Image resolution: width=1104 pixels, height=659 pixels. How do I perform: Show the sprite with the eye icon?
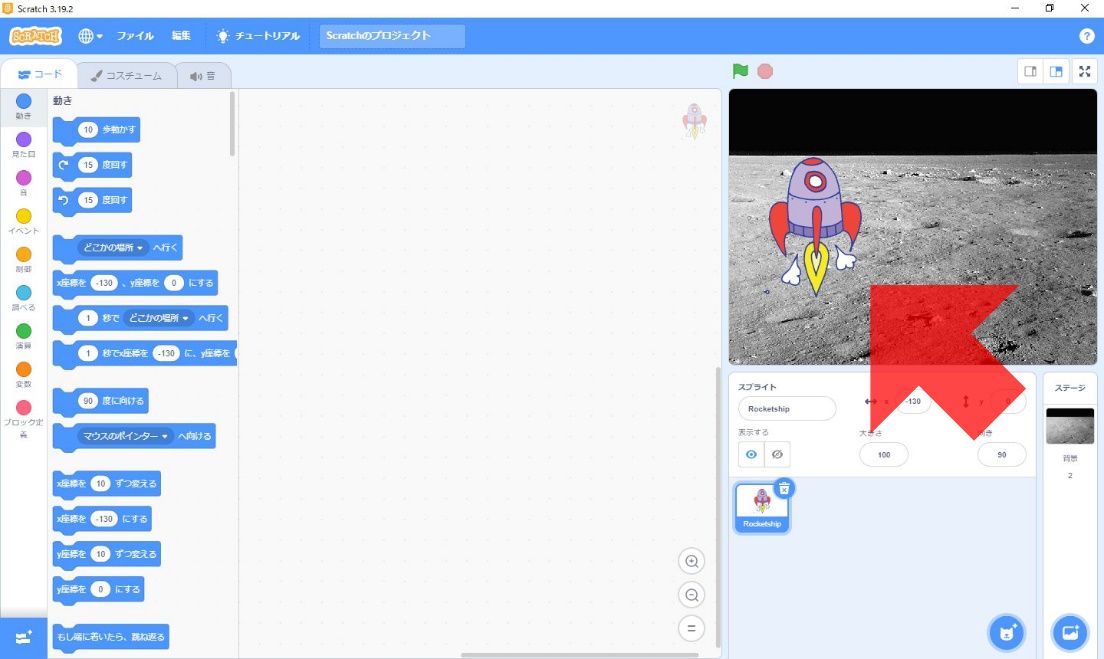point(751,455)
